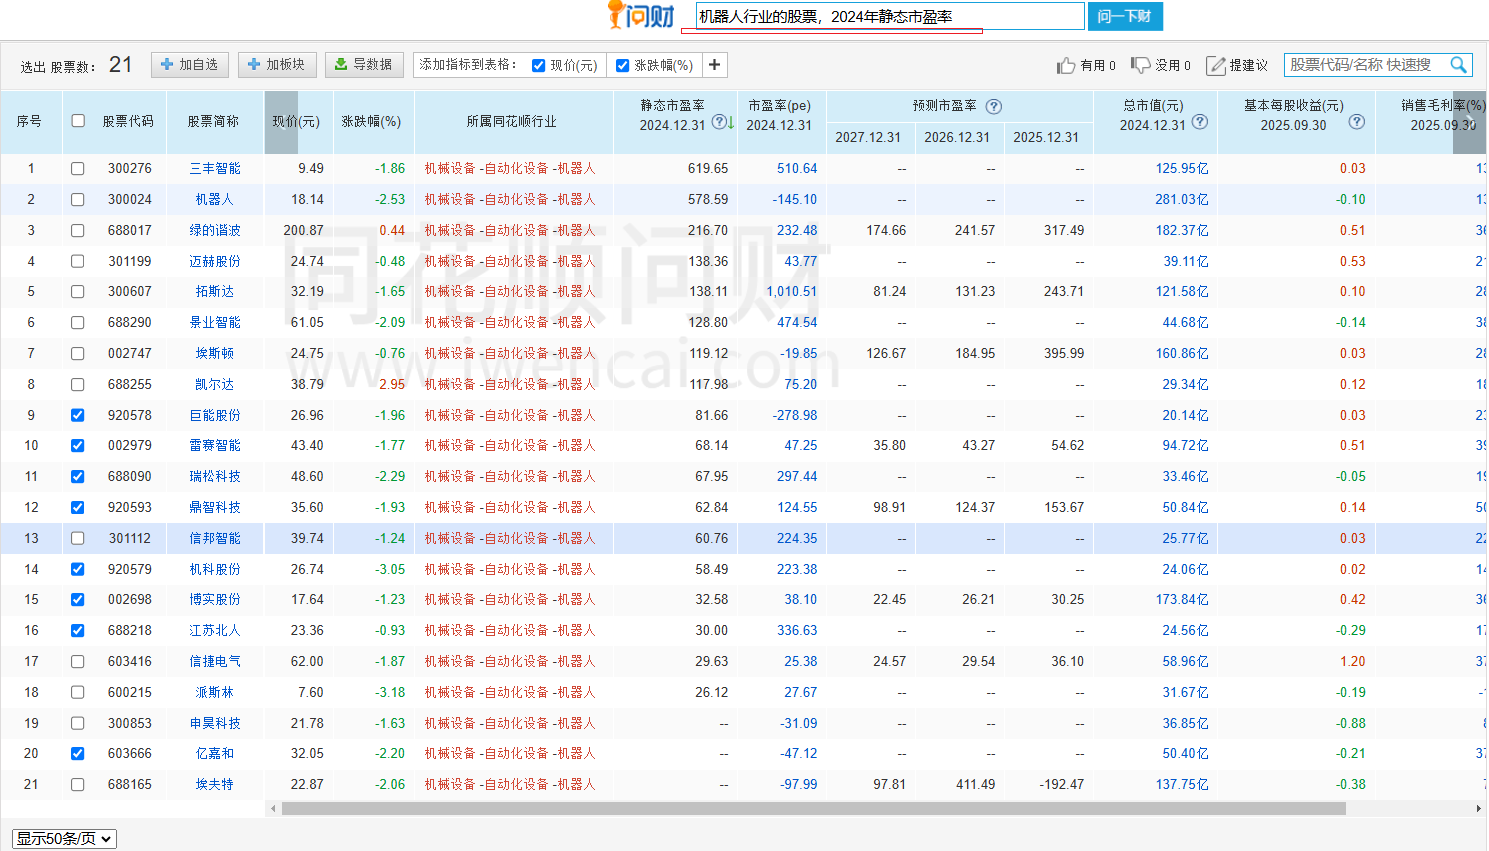Click the thumbs-up 有用 icon
The image size is (1489, 851).
pyautogui.click(x=1066, y=66)
